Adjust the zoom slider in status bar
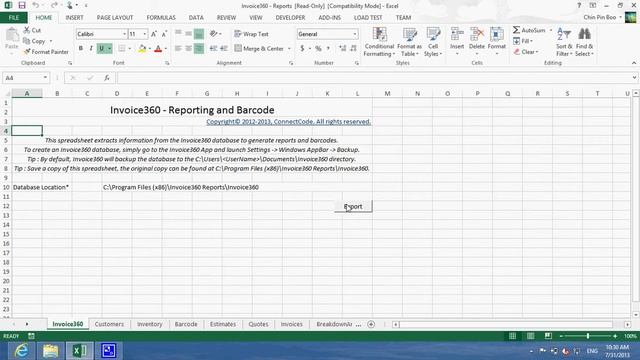The width and height of the screenshot is (640, 360). (588, 336)
